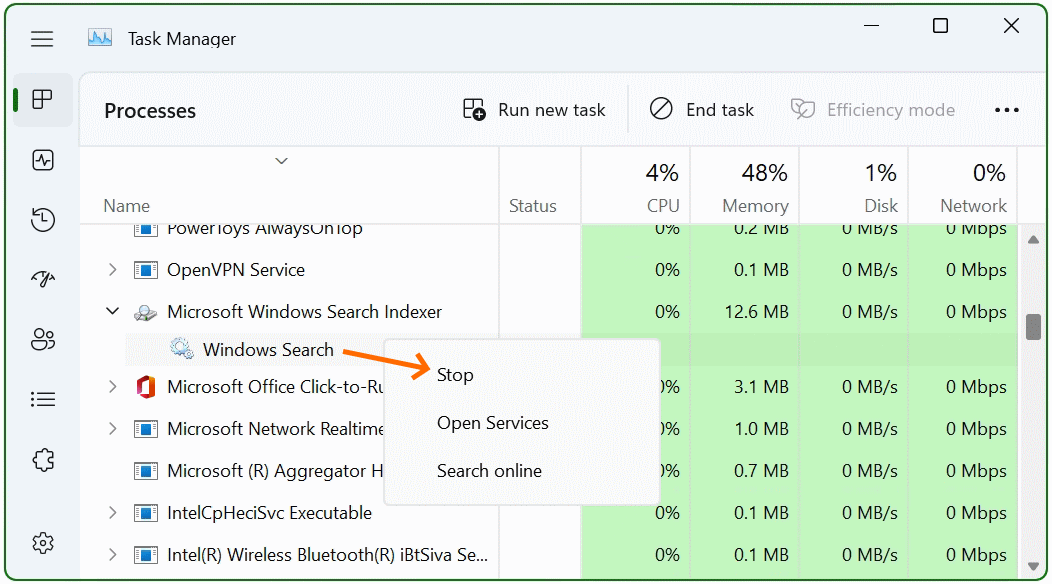The width and height of the screenshot is (1052, 584).
Task: Open Task Manager settings
Action: coord(42,543)
